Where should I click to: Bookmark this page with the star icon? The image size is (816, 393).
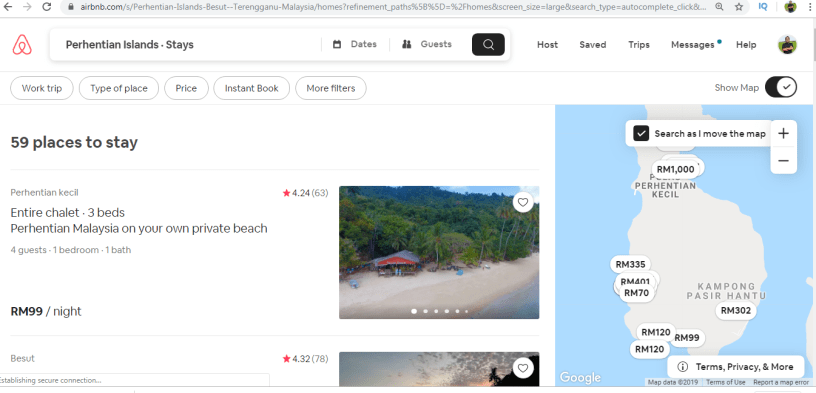point(739,7)
